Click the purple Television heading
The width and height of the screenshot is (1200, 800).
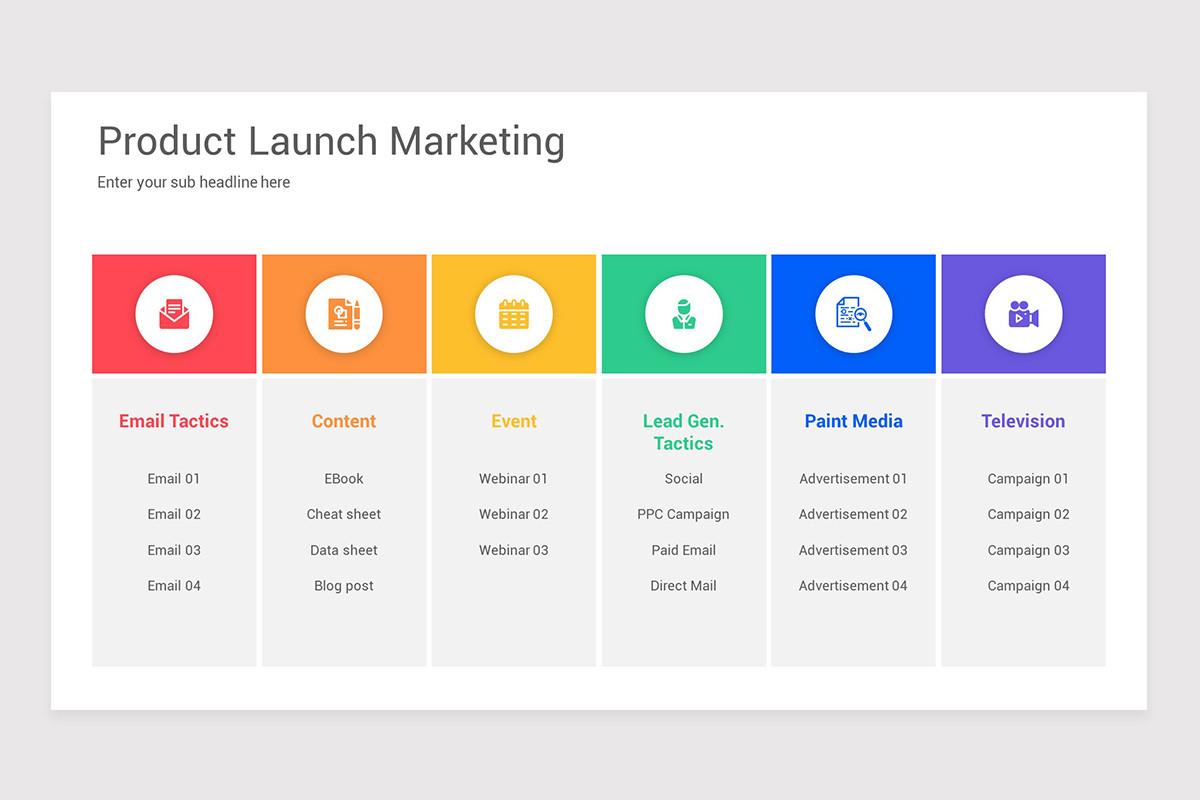[1023, 421]
